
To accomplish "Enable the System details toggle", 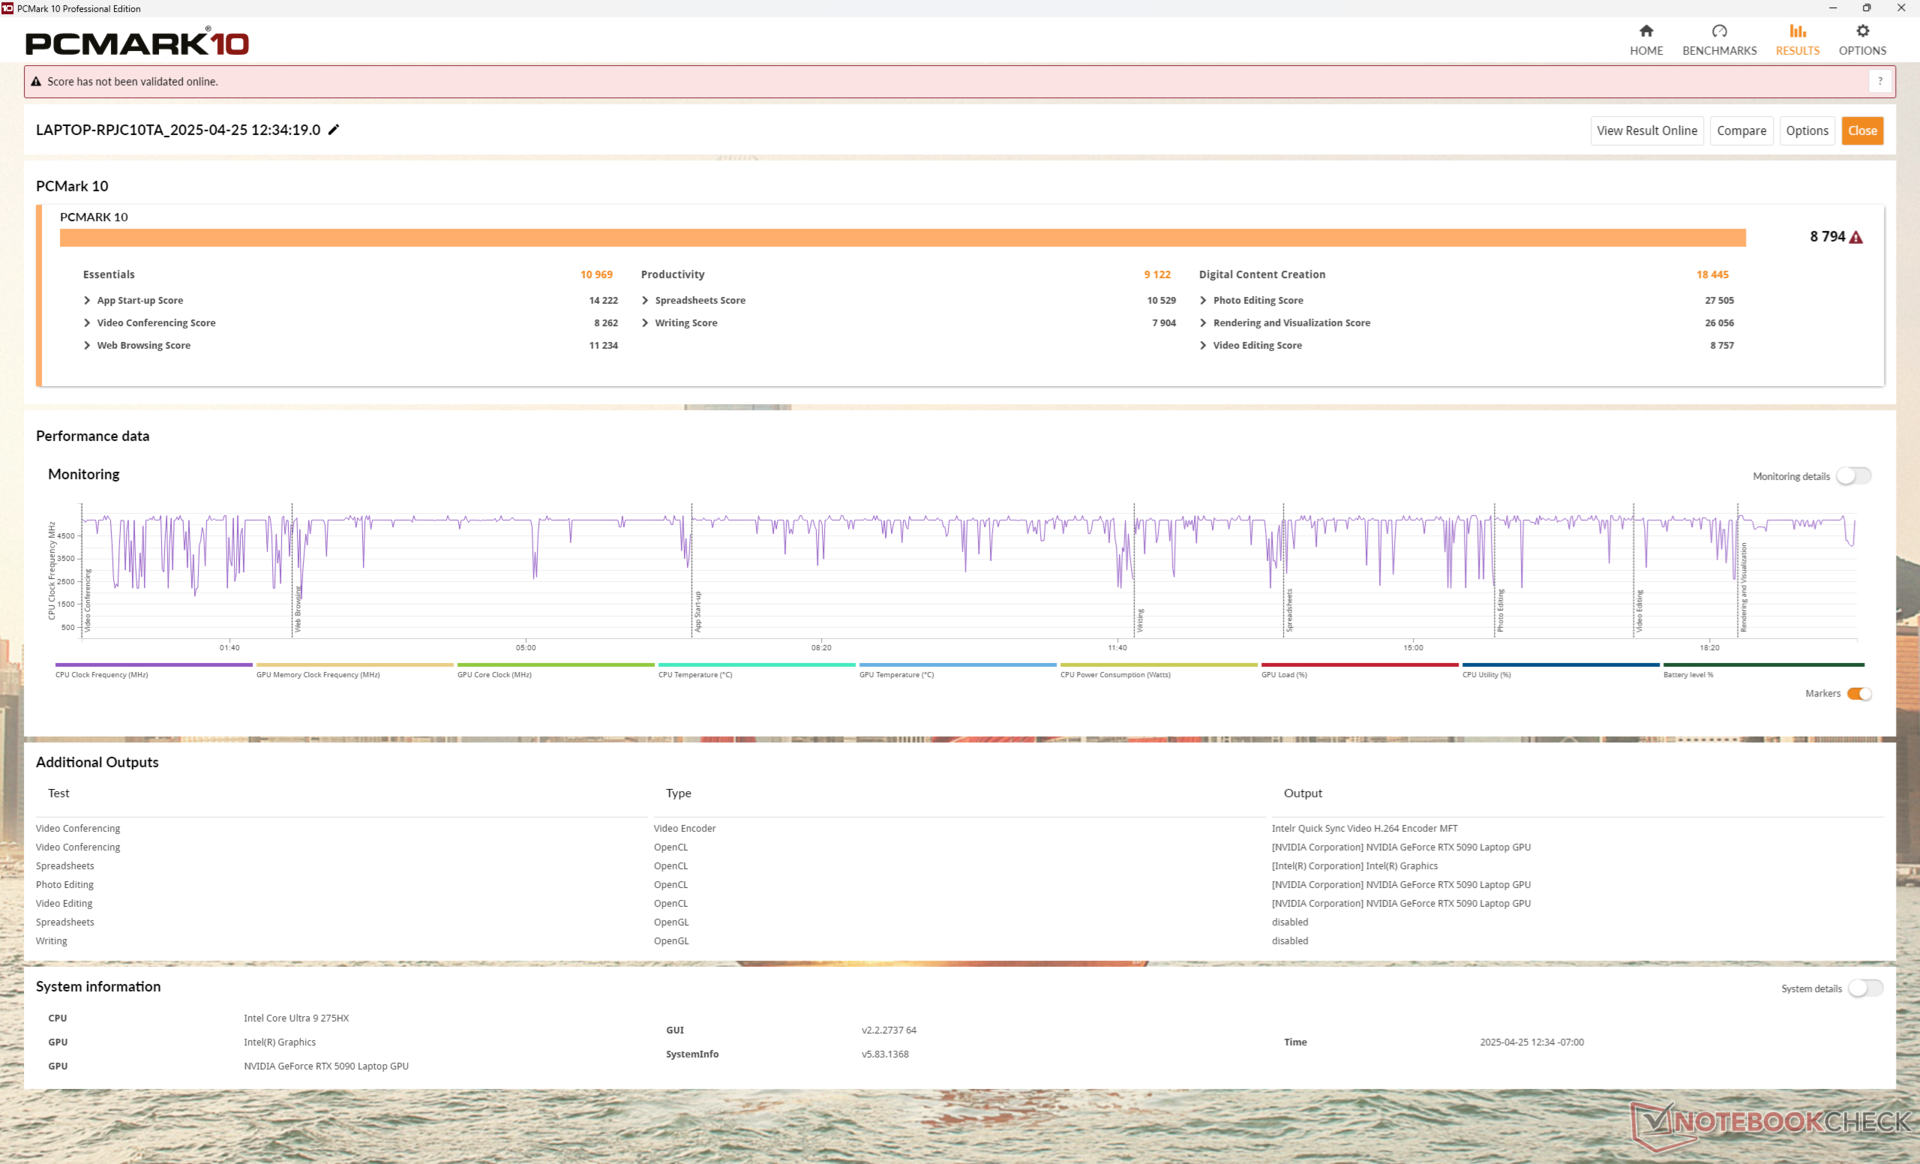I will (x=1865, y=988).
